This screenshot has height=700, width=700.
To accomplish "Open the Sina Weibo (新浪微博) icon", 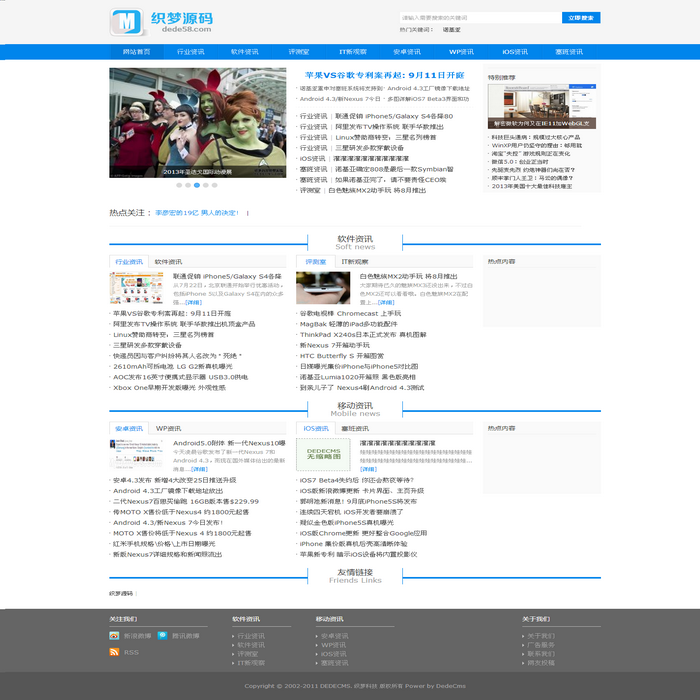I will point(114,635).
